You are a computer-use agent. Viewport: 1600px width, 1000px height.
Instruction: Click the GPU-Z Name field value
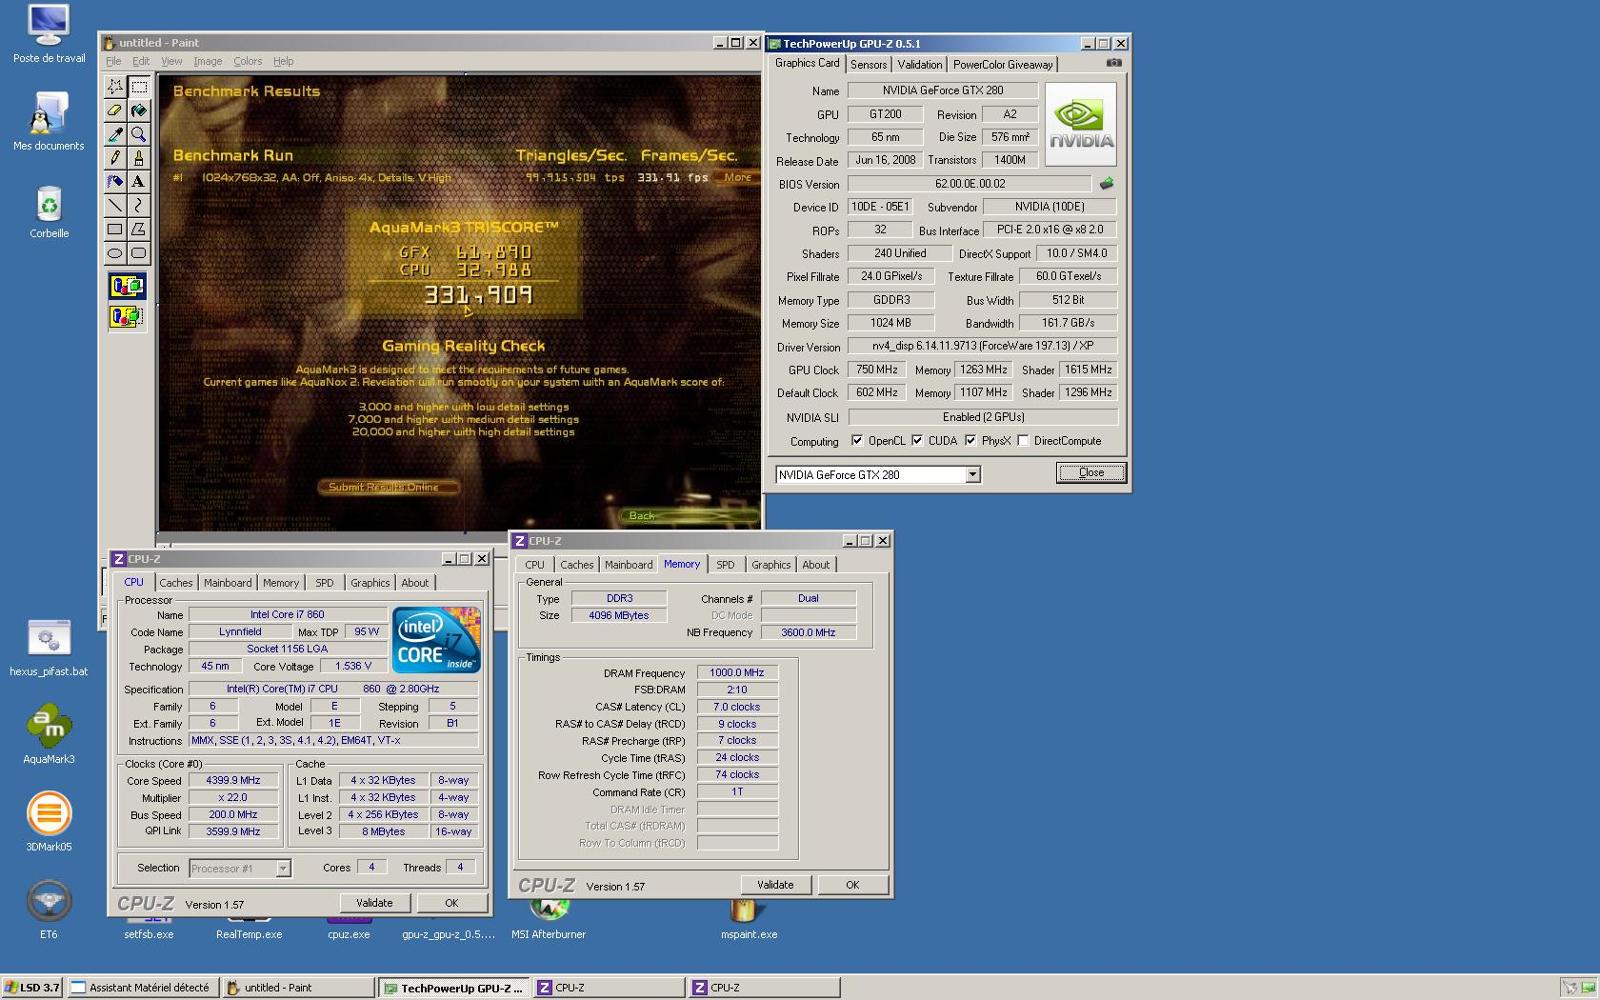pos(942,90)
